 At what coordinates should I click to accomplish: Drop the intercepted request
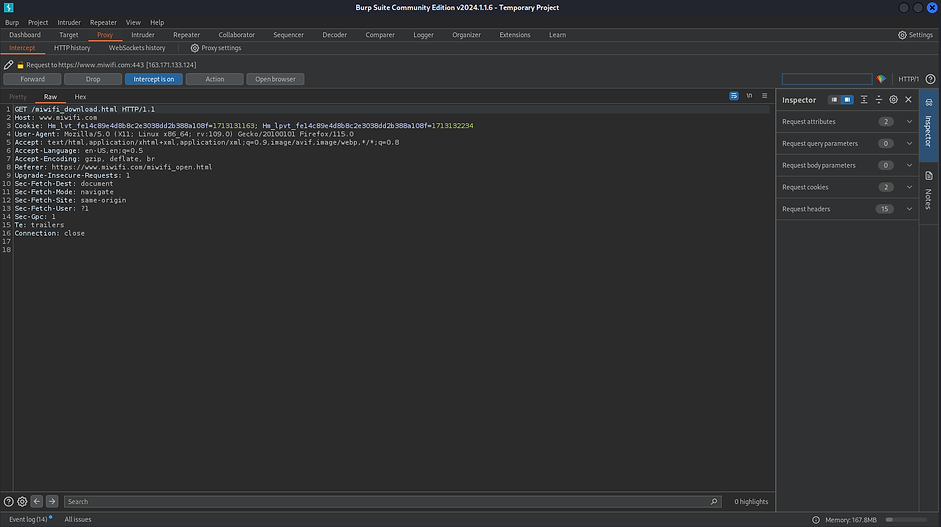coord(93,79)
